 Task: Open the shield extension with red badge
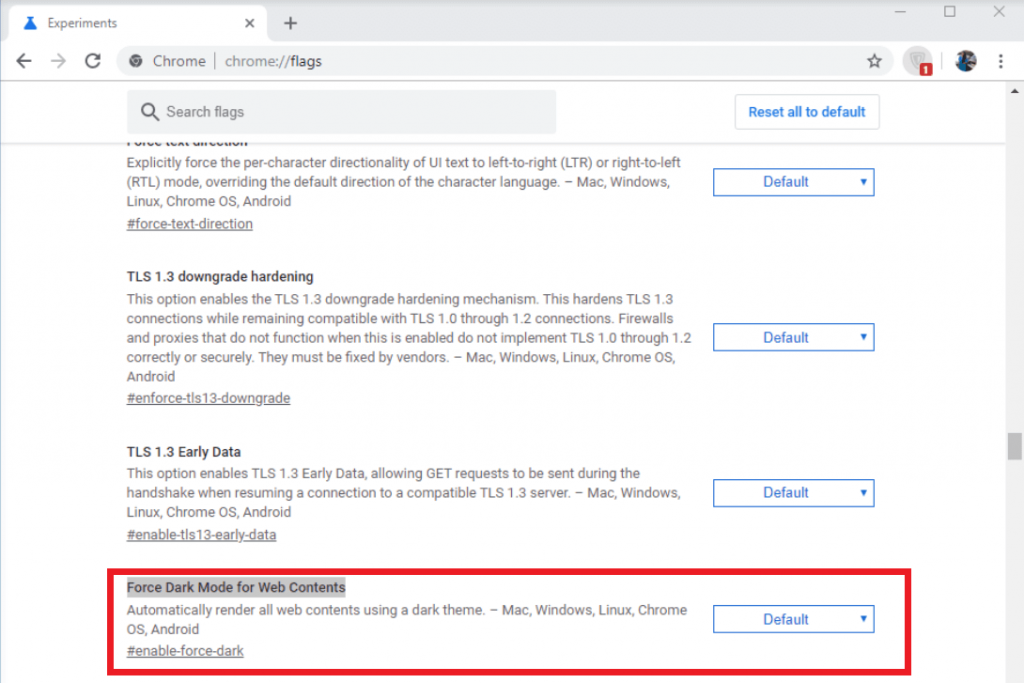(x=918, y=61)
